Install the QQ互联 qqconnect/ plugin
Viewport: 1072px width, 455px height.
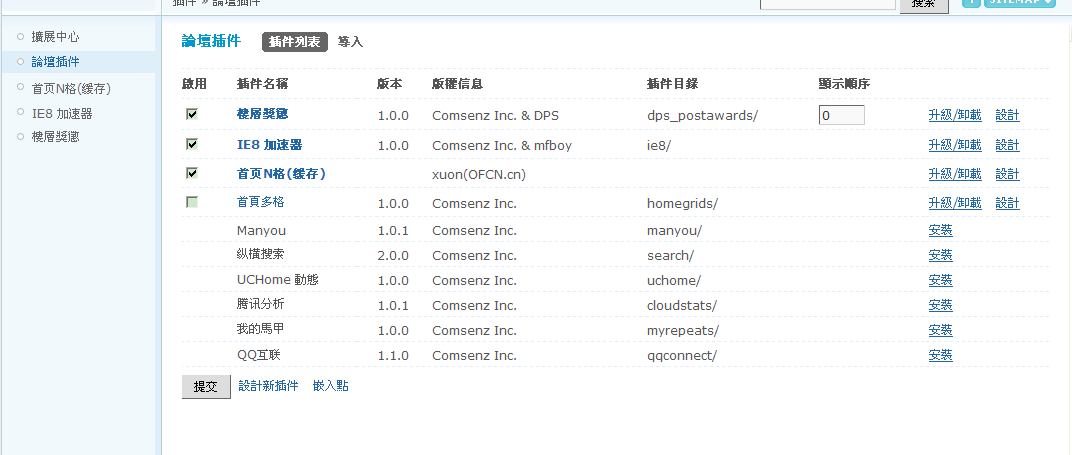[940, 355]
